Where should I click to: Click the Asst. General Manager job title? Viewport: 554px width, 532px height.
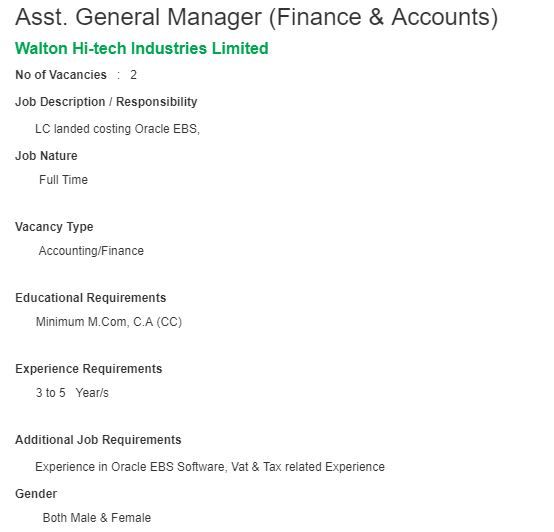tap(257, 17)
